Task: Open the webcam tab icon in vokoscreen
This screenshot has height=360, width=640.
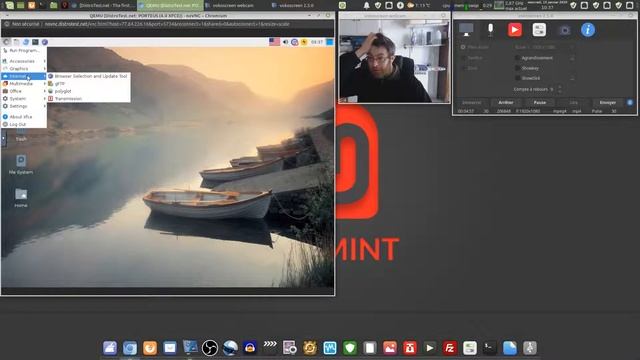Action: [564, 30]
